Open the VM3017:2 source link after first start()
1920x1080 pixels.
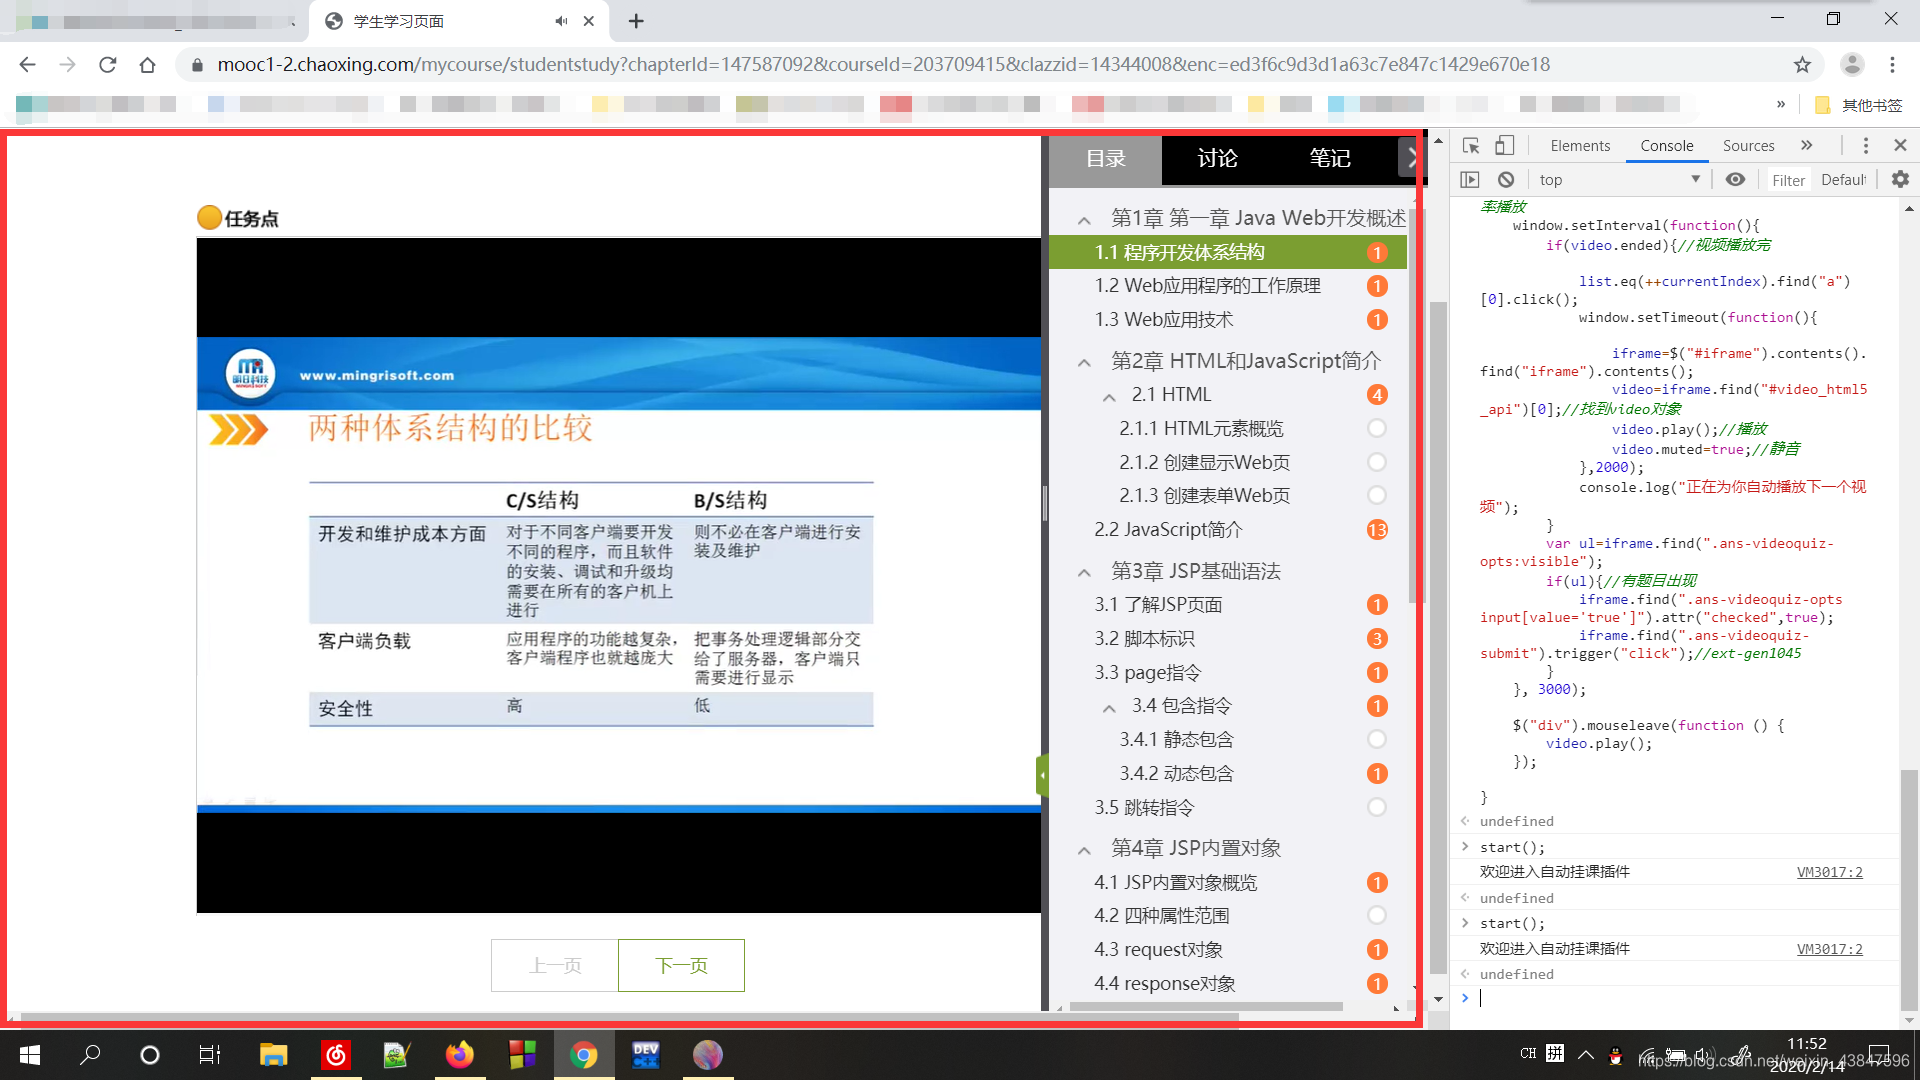coord(1829,872)
